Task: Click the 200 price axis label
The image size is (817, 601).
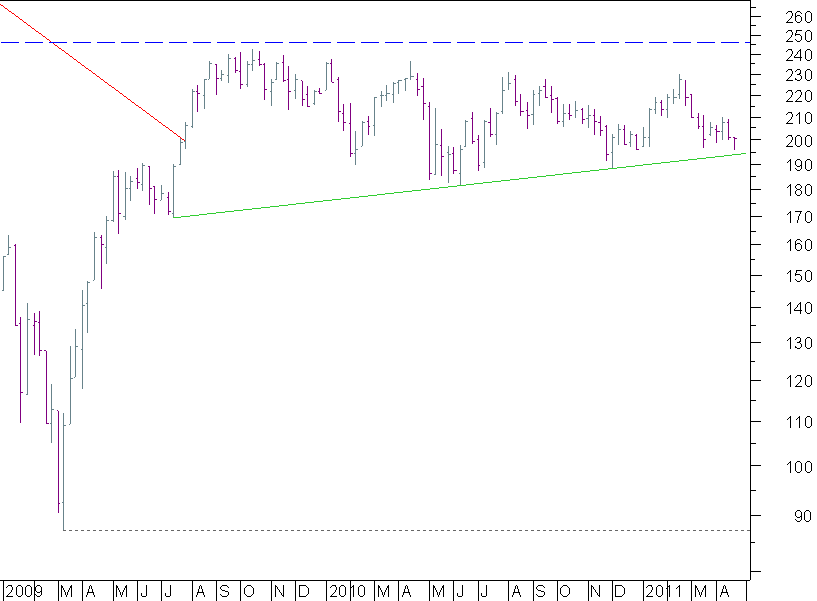Action: pyautogui.click(x=799, y=141)
